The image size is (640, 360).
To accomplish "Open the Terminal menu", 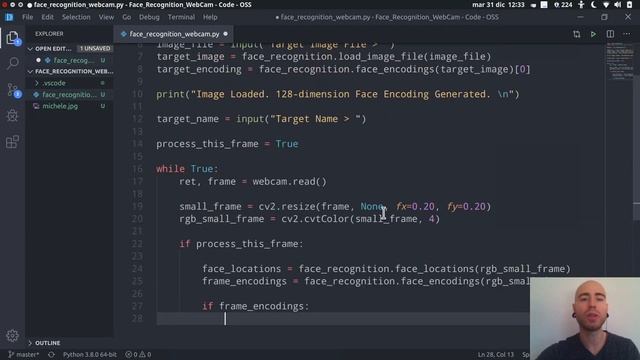I will tap(181, 17).
